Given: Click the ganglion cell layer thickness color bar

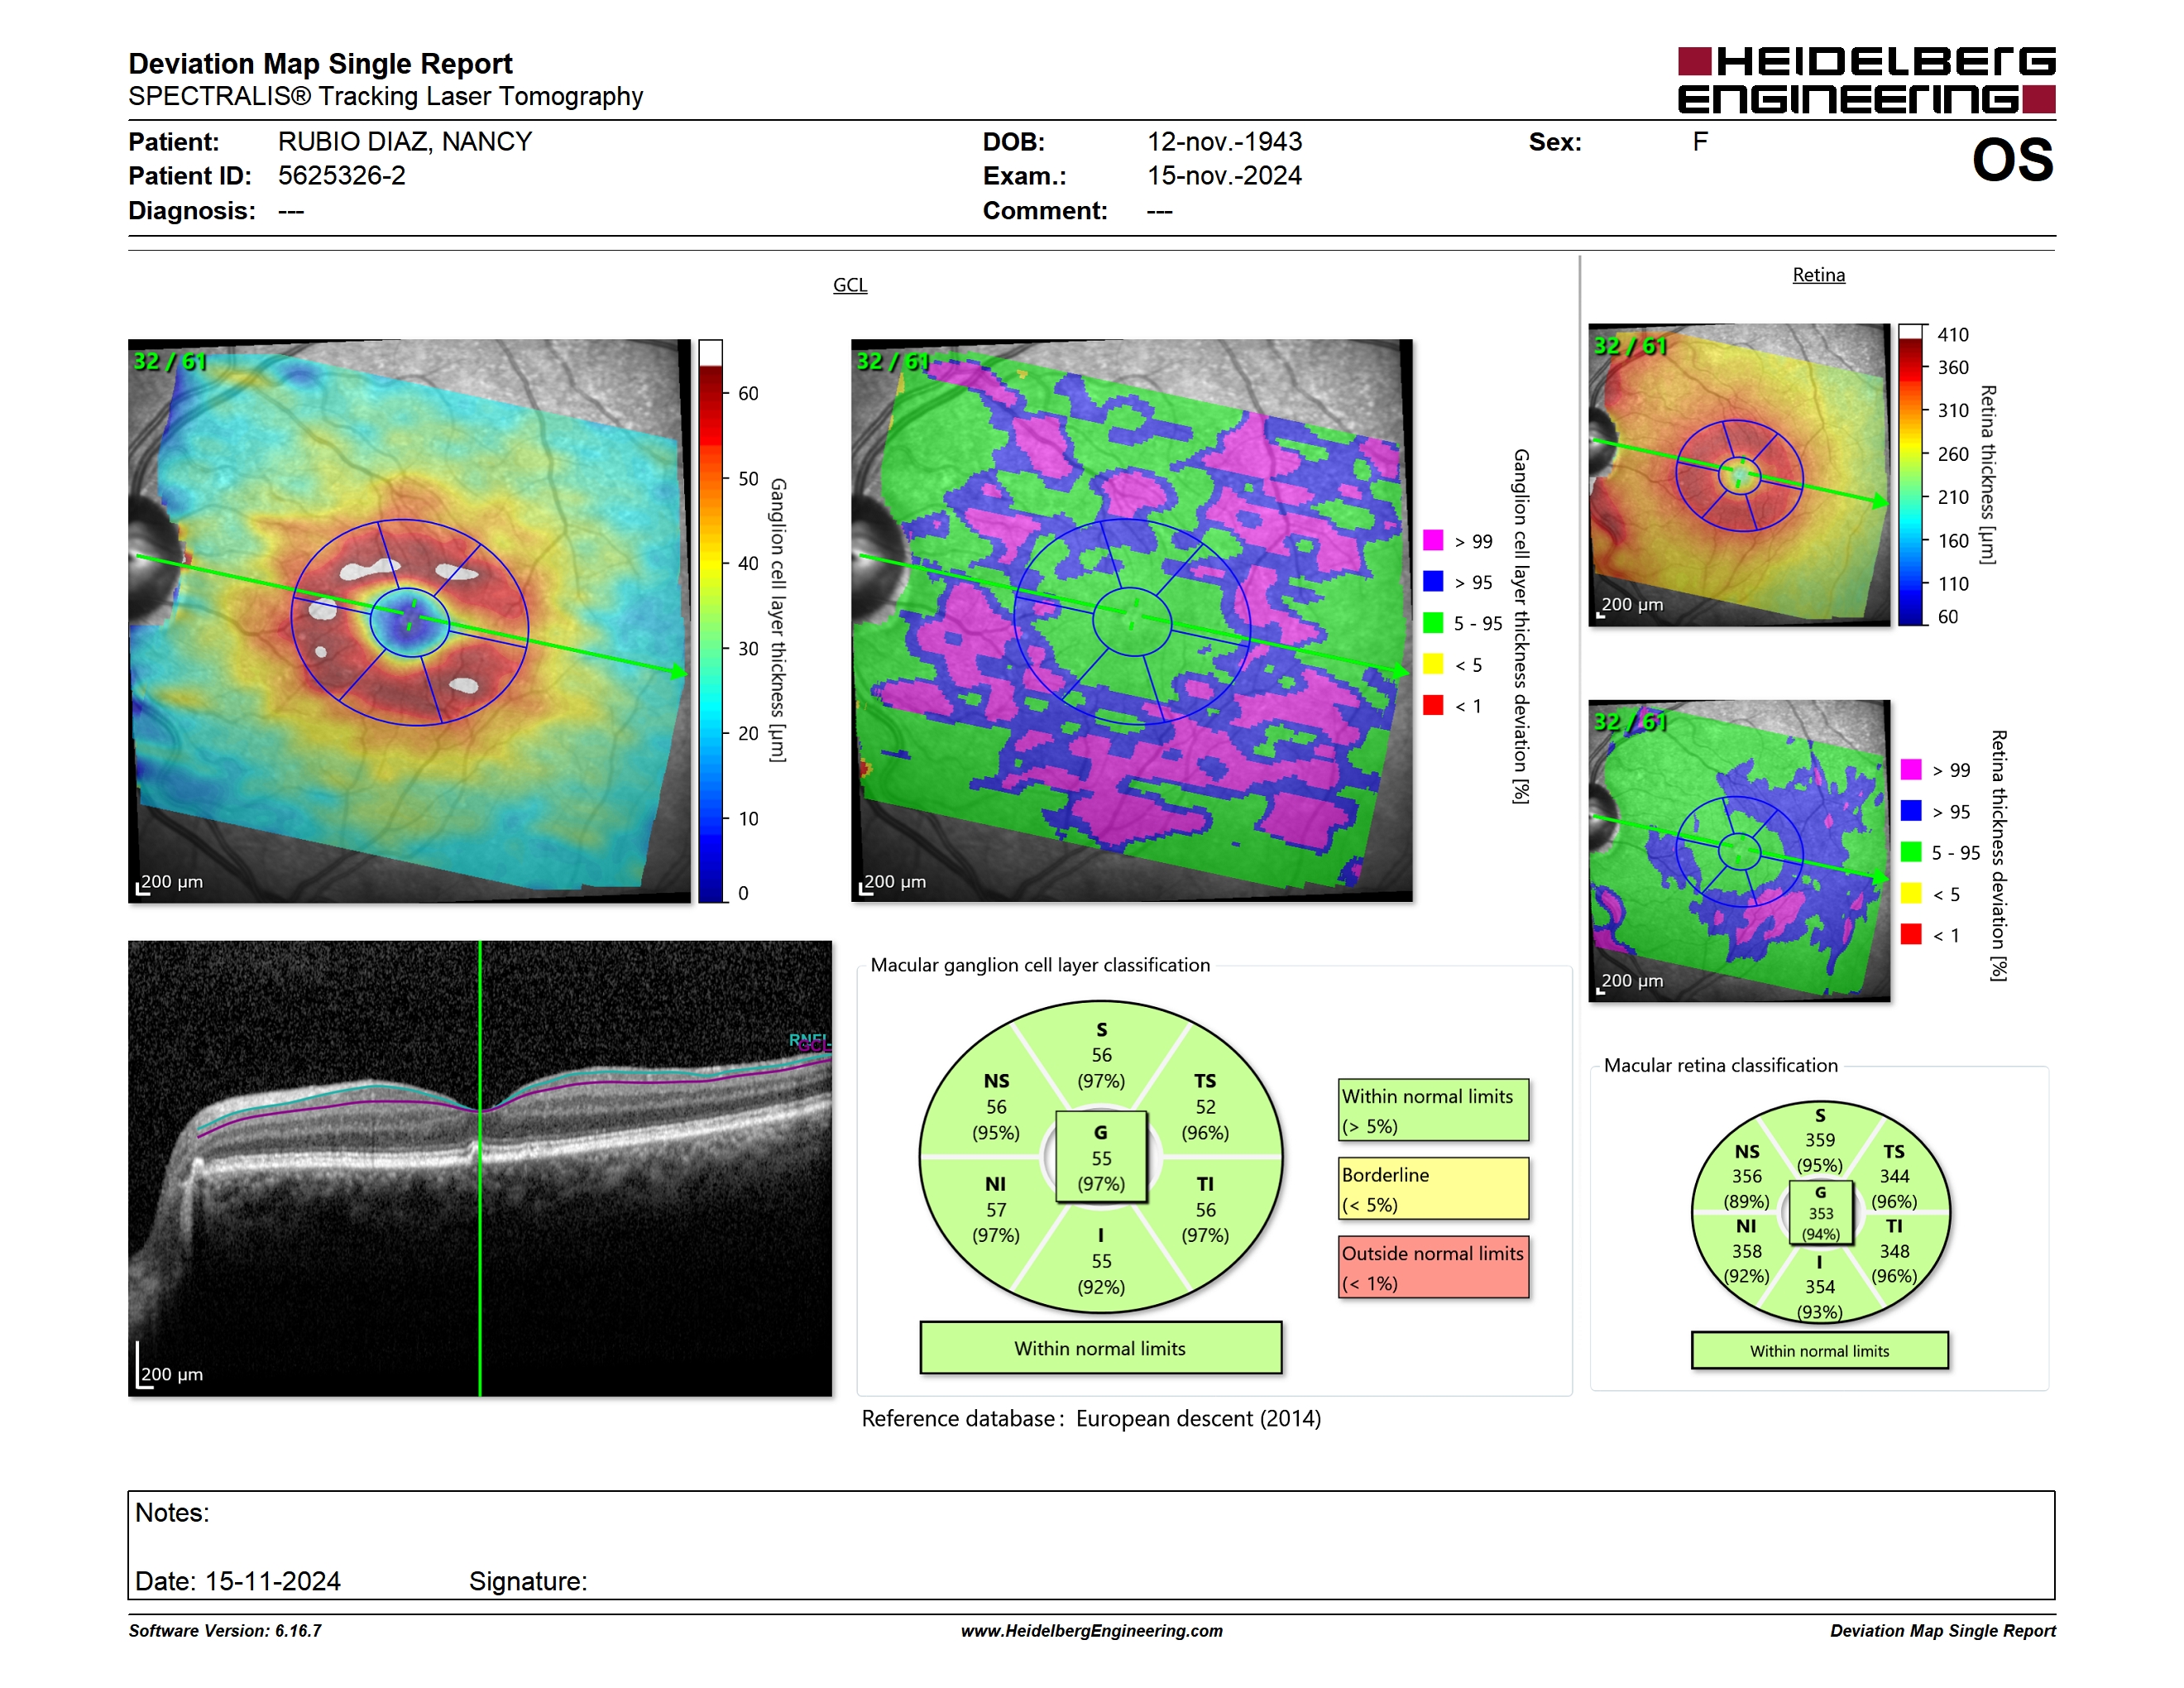Looking at the screenshot, I should coord(710,621).
